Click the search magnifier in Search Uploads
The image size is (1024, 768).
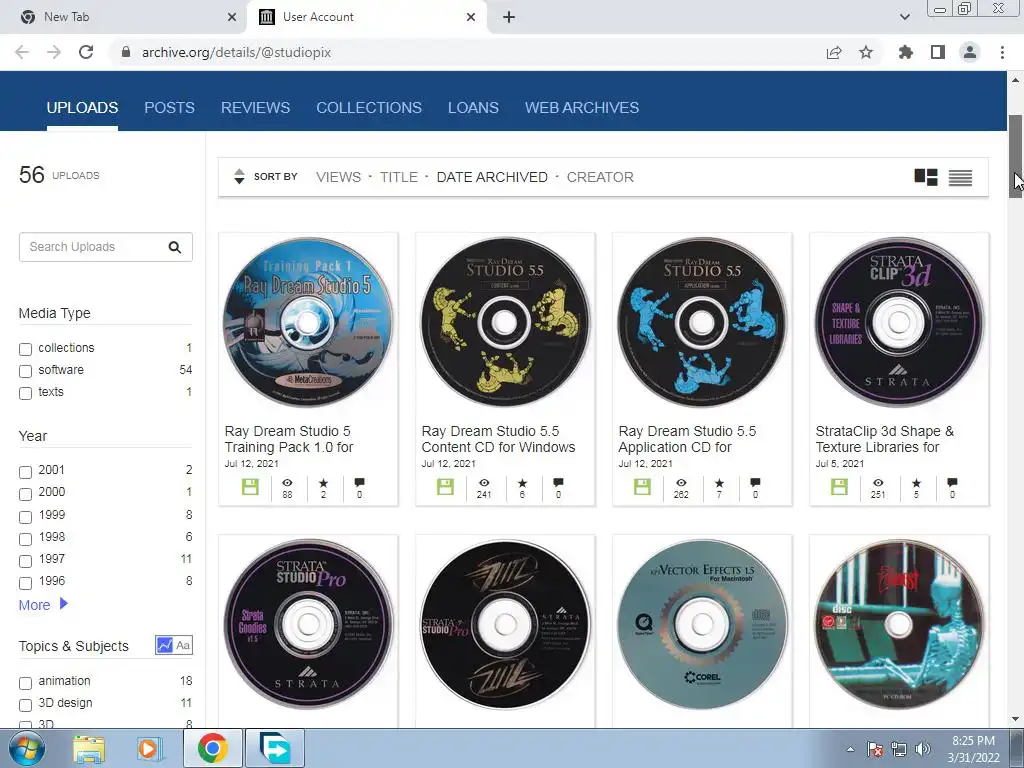pos(174,247)
